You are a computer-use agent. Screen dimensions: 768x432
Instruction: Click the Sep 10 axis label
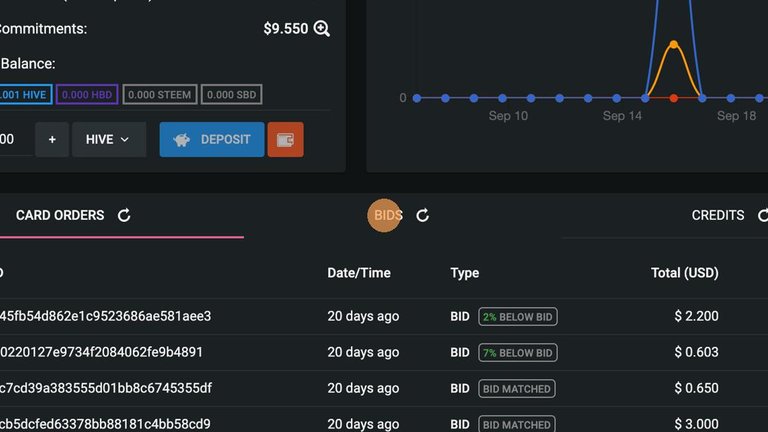coord(508,116)
